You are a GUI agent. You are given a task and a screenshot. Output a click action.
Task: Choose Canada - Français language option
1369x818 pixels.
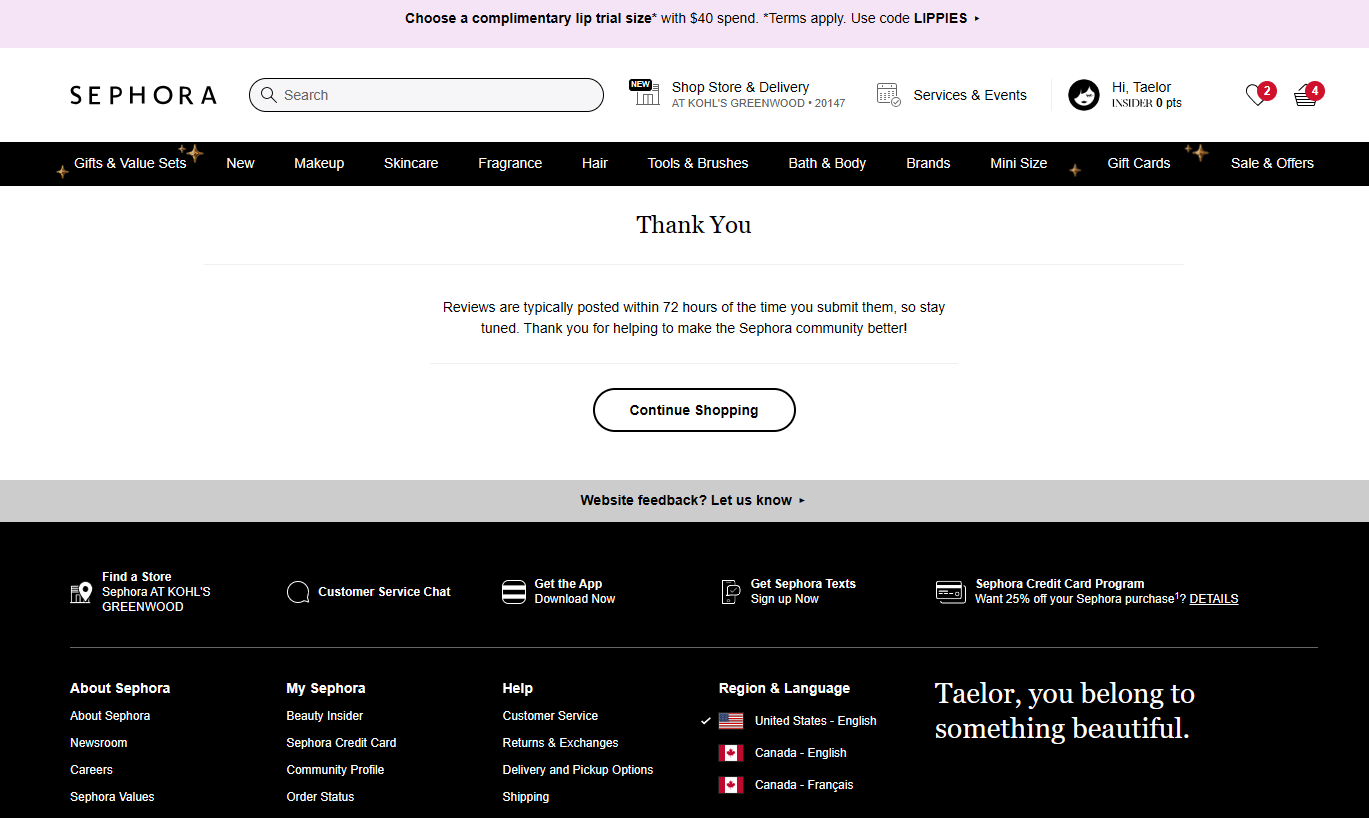click(803, 785)
